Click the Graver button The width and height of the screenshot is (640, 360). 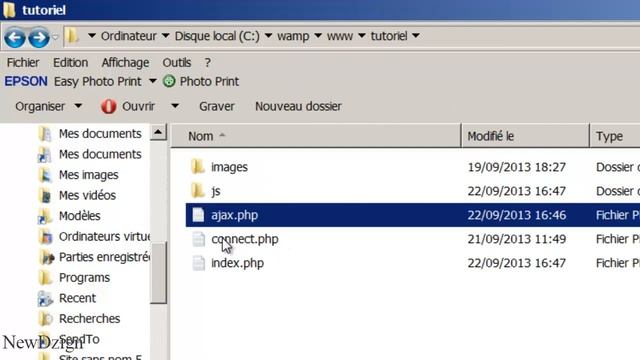[217, 107]
